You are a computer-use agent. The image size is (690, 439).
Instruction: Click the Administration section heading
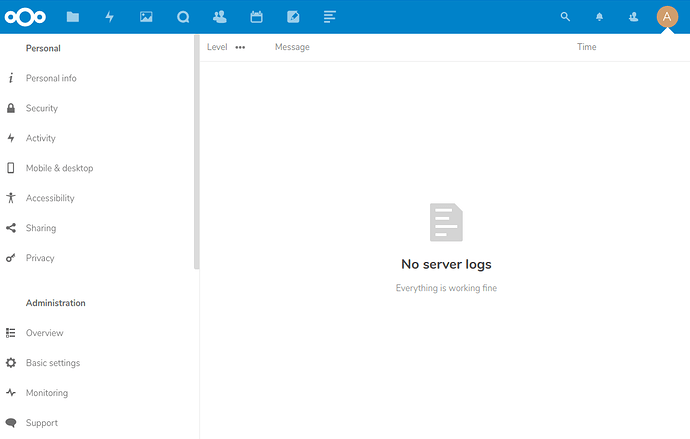click(x=55, y=303)
